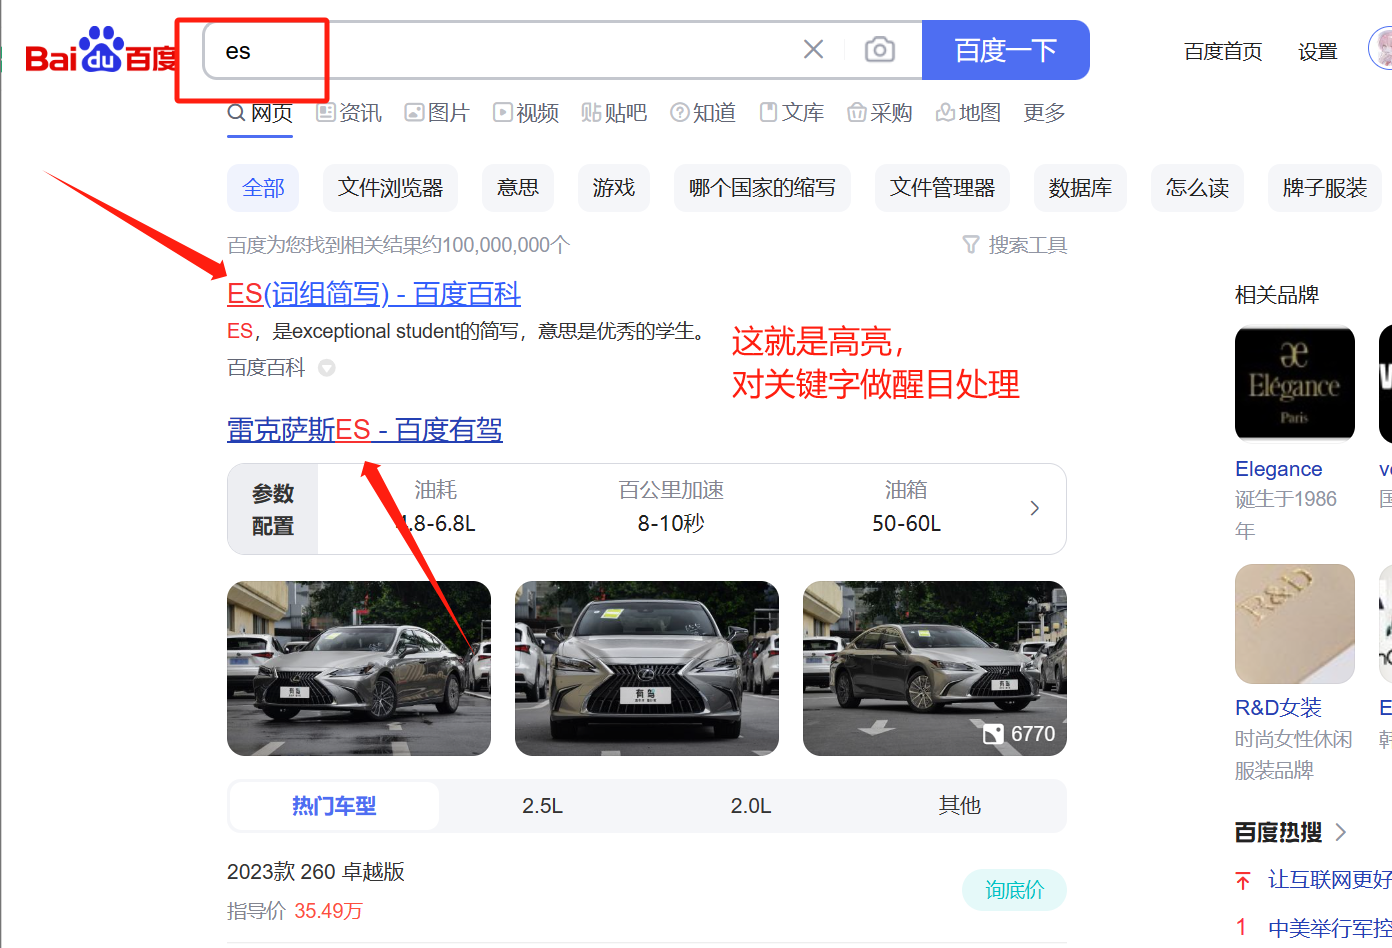This screenshot has height=948, width=1392.
Task: Select the 数据库 filter chip
Action: coord(1080,188)
